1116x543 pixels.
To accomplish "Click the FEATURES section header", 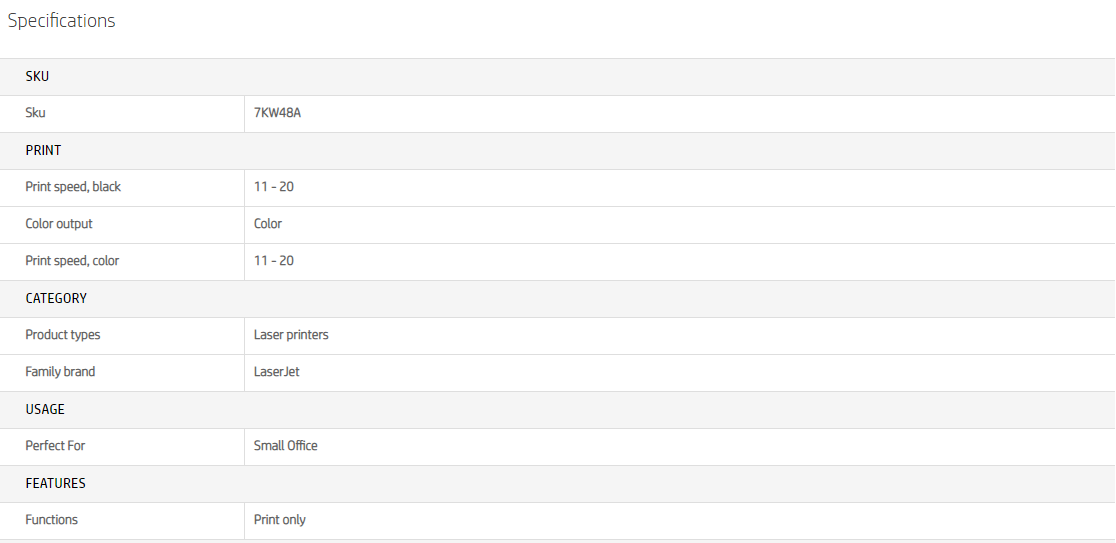I will point(55,483).
